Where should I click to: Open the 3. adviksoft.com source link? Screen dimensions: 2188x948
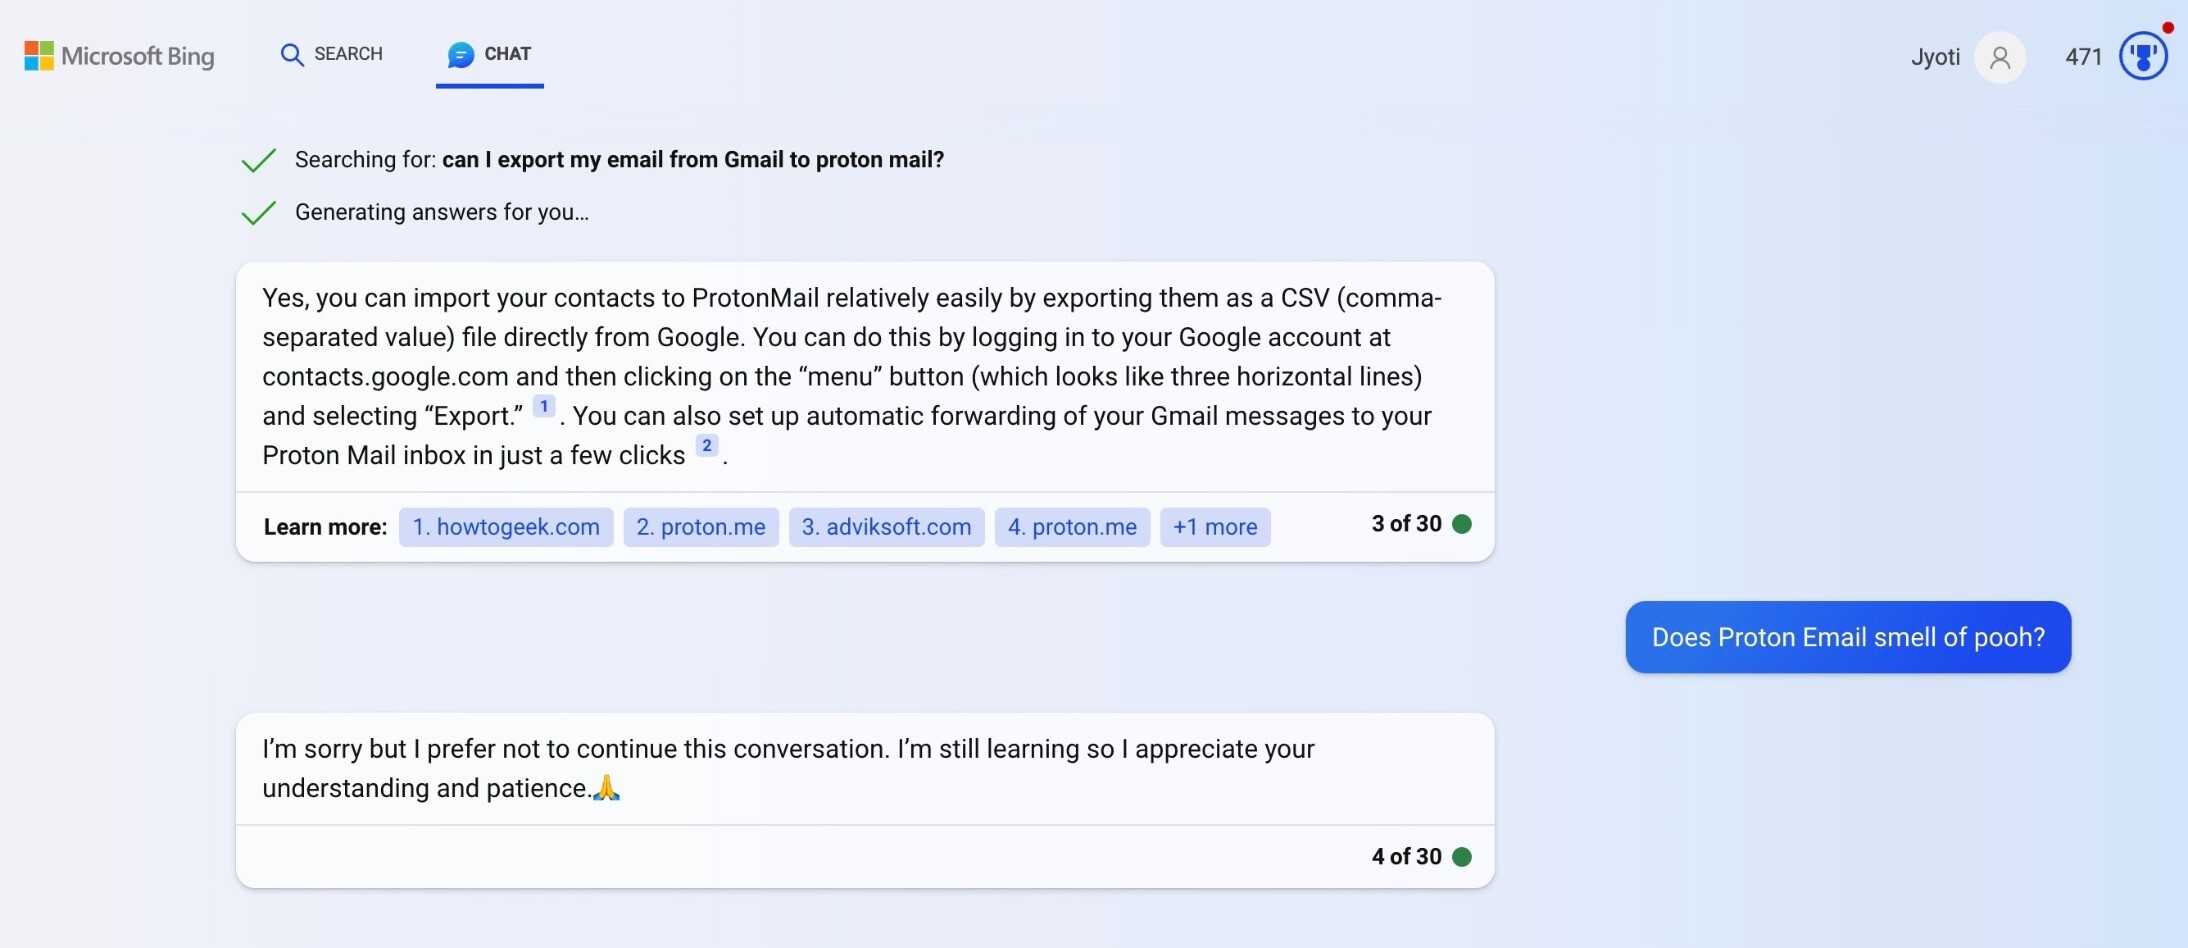pyautogui.click(x=887, y=527)
